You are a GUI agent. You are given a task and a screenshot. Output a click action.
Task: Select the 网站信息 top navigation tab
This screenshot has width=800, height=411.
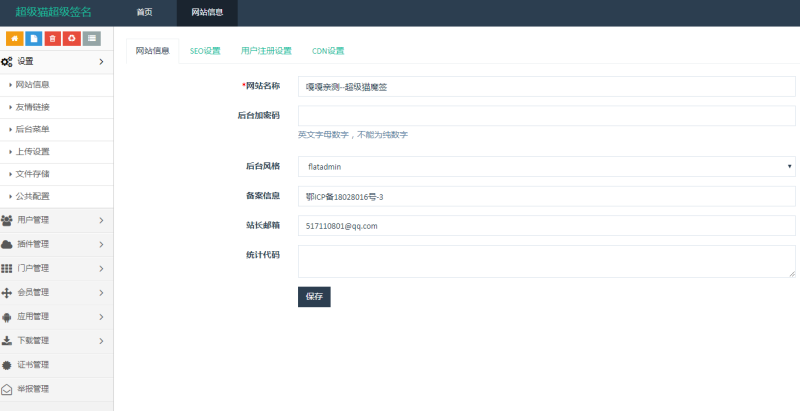click(207, 12)
